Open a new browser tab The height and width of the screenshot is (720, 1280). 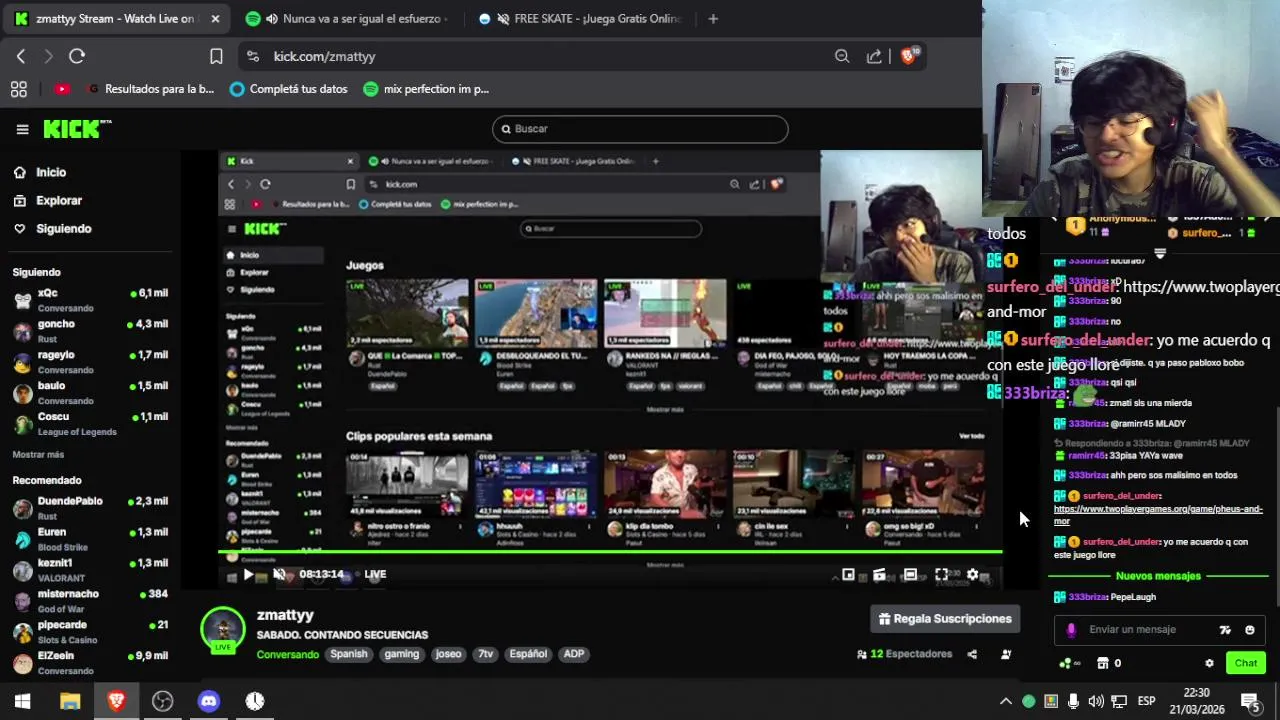(x=713, y=19)
